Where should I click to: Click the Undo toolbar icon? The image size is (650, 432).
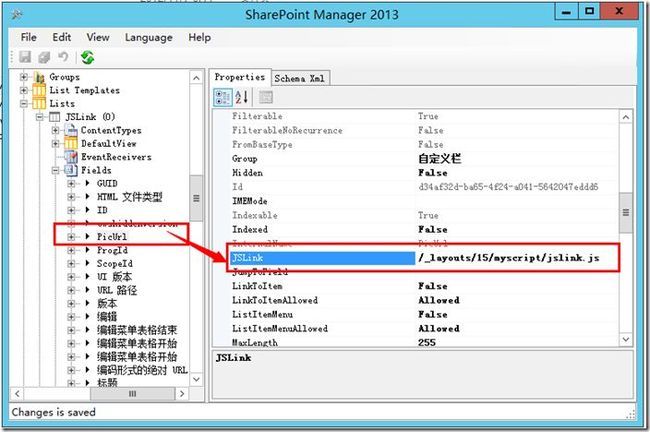63,56
